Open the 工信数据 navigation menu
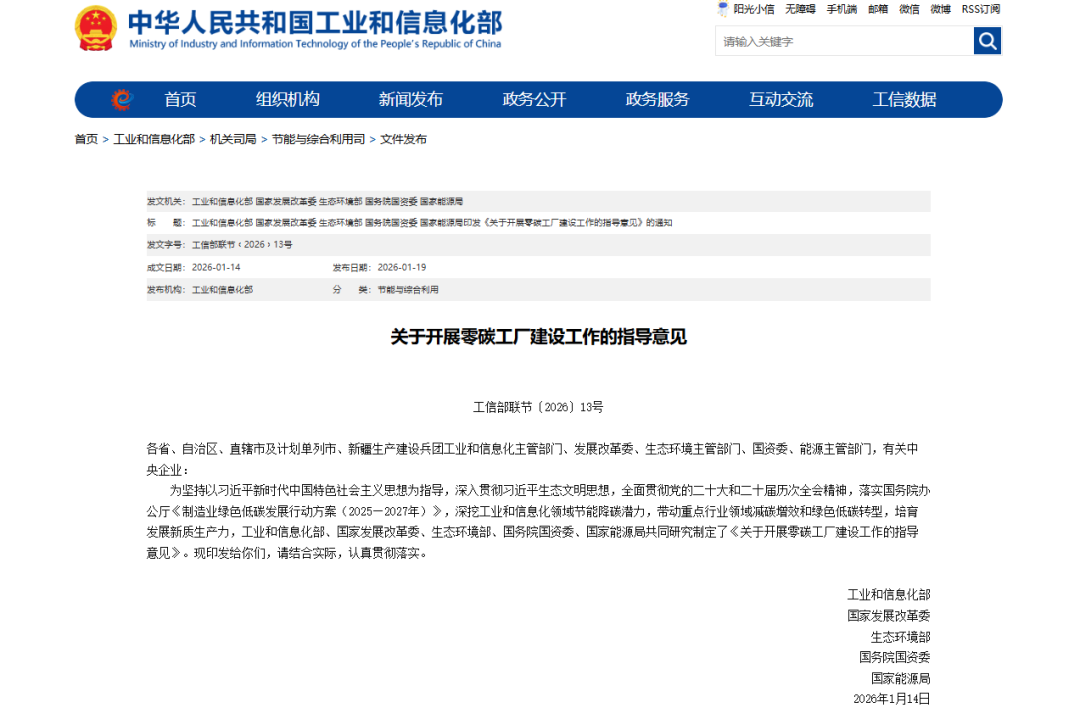Screen dimensions: 1080x708 [x=906, y=100]
